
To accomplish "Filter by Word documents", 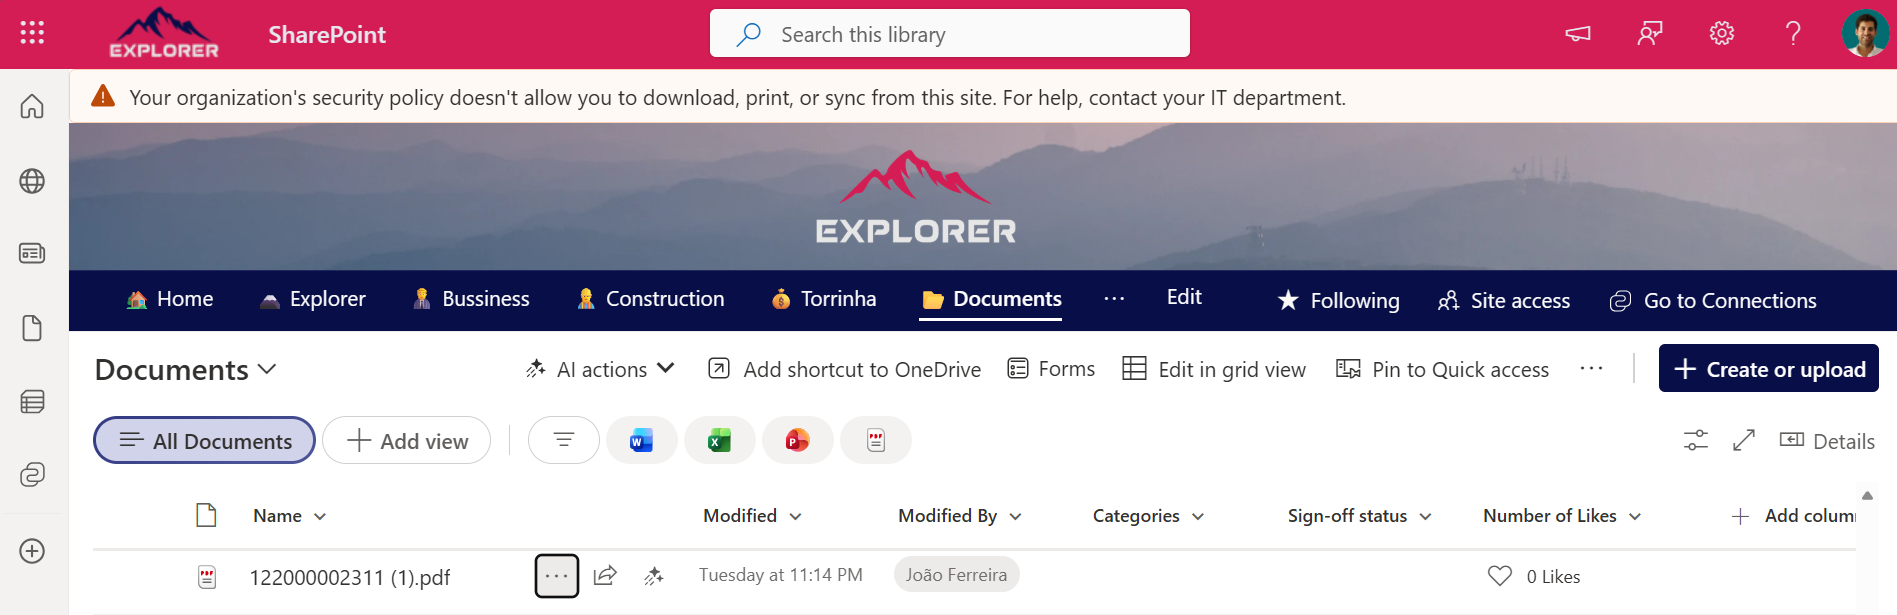I will (642, 440).
